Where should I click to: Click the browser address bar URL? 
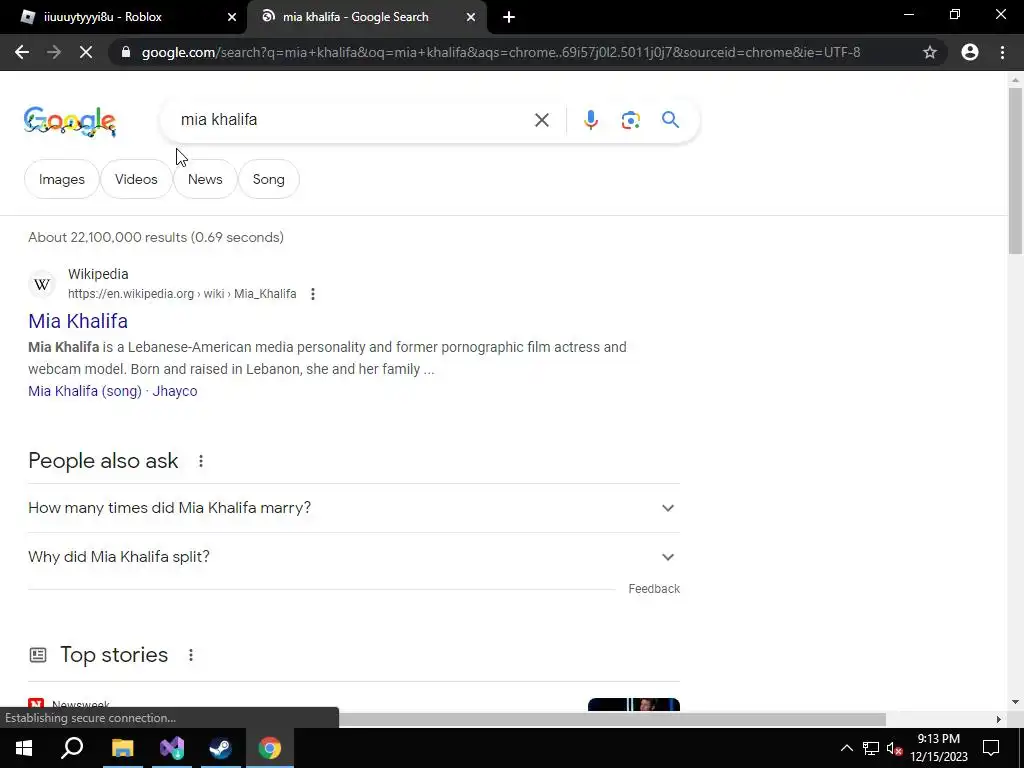501,52
